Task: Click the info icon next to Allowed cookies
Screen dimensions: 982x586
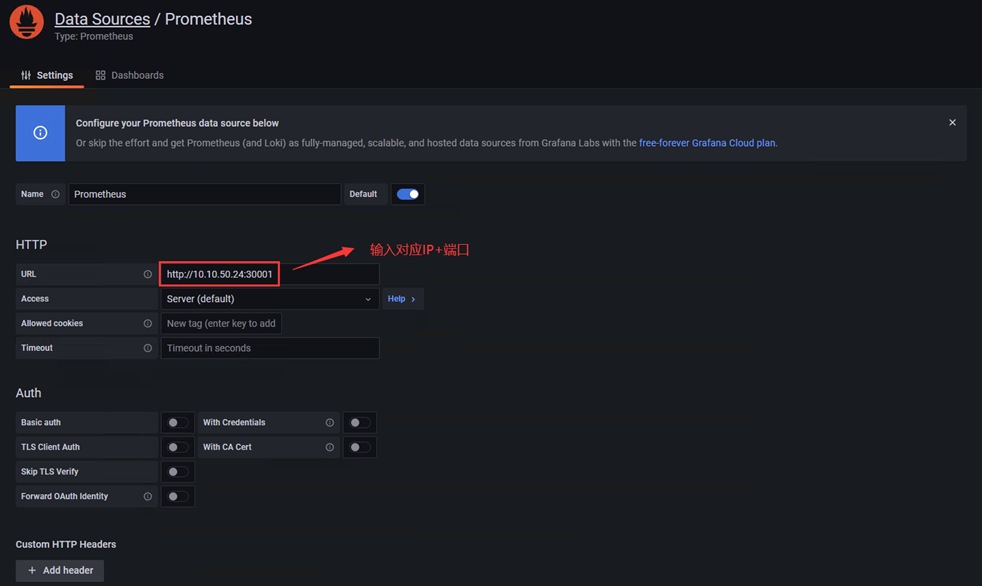Action: [148, 324]
